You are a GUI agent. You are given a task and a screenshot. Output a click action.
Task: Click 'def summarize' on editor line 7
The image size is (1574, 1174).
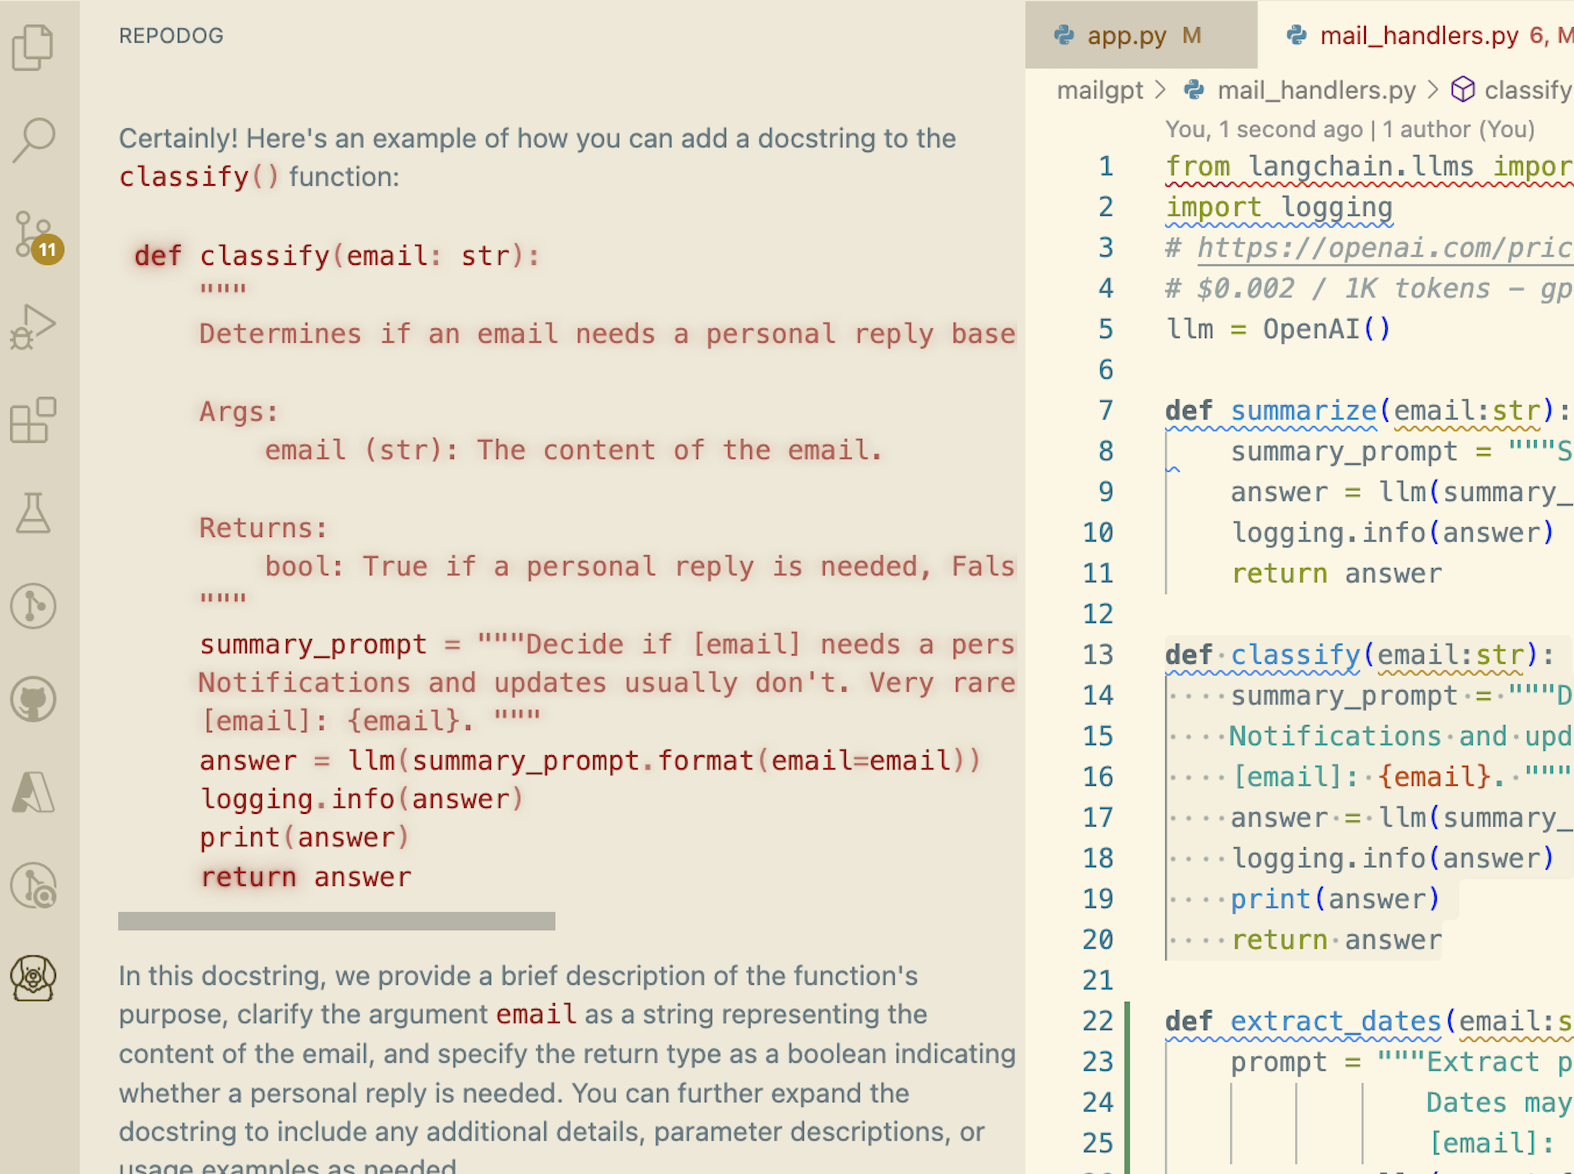(1271, 411)
